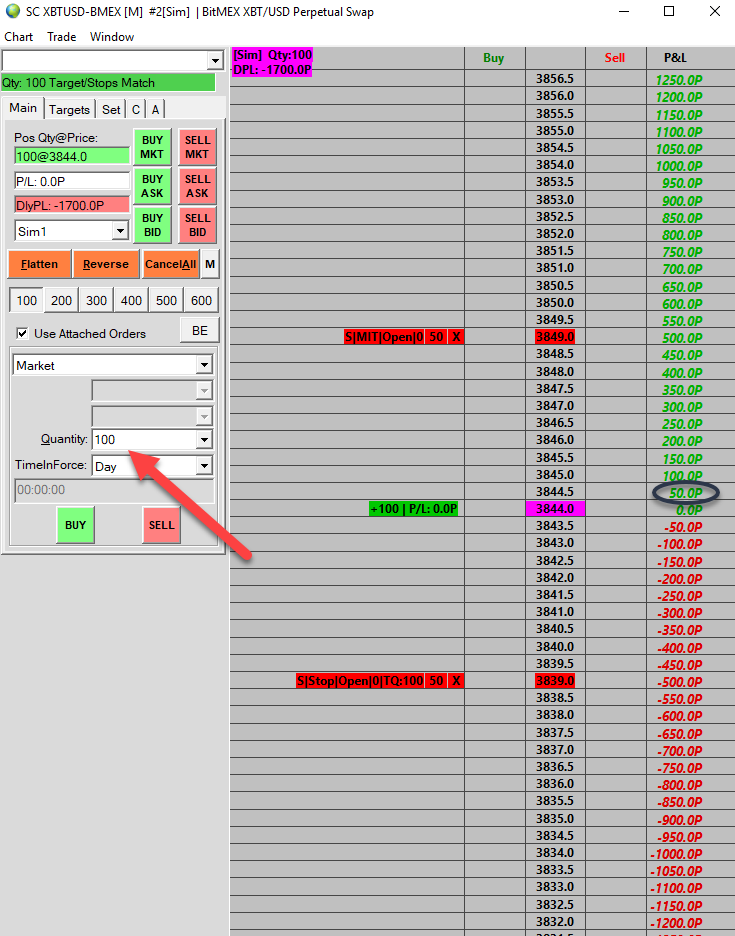Click the 50.0P P&L cell
The width and height of the screenshot is (735, 936).
pos(685,493)
